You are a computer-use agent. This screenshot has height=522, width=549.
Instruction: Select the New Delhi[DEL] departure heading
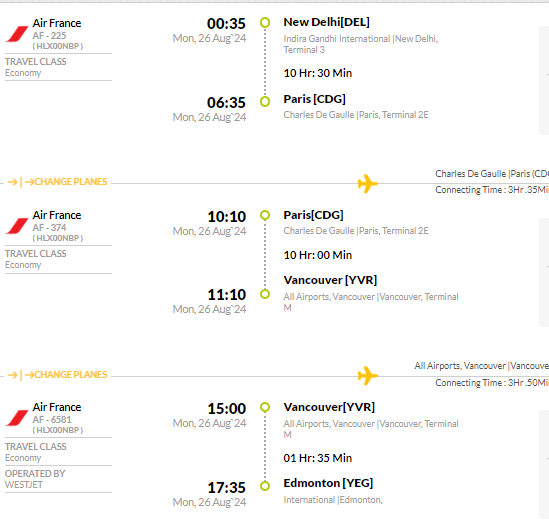coord(326,22)
